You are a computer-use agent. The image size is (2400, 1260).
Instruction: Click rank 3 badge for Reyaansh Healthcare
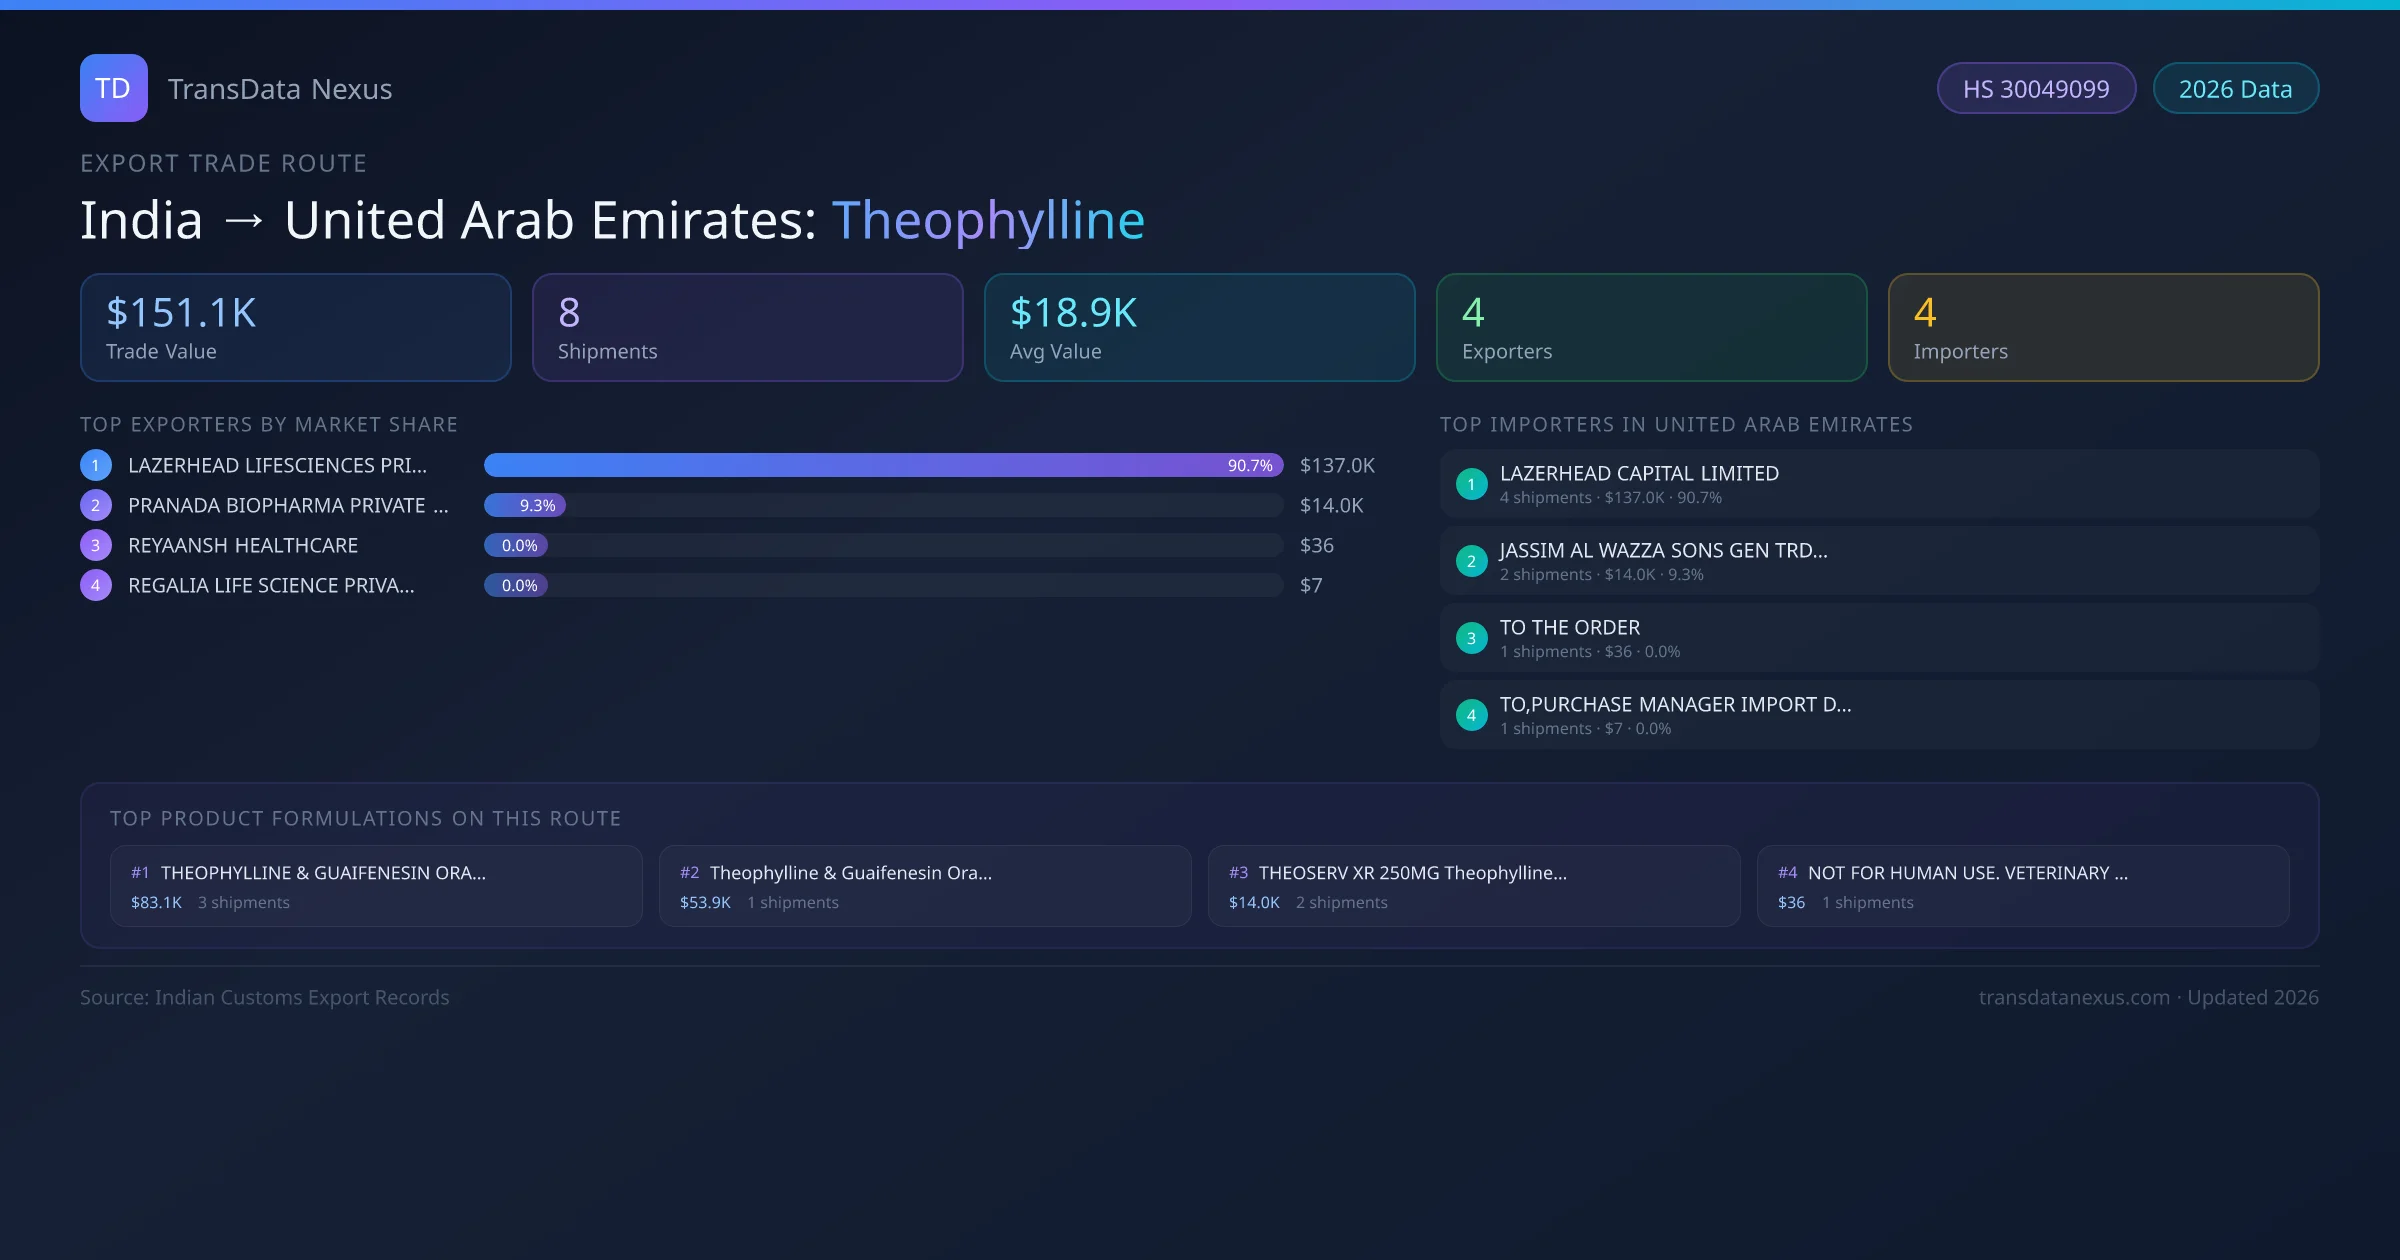[96, 545]
